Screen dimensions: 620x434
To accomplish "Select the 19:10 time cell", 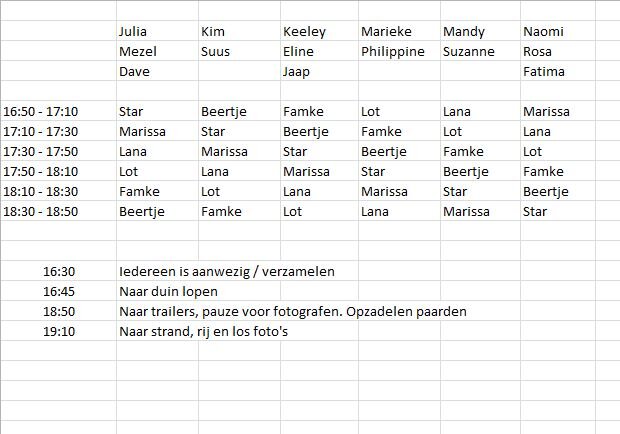I will [x=59, y=331].
